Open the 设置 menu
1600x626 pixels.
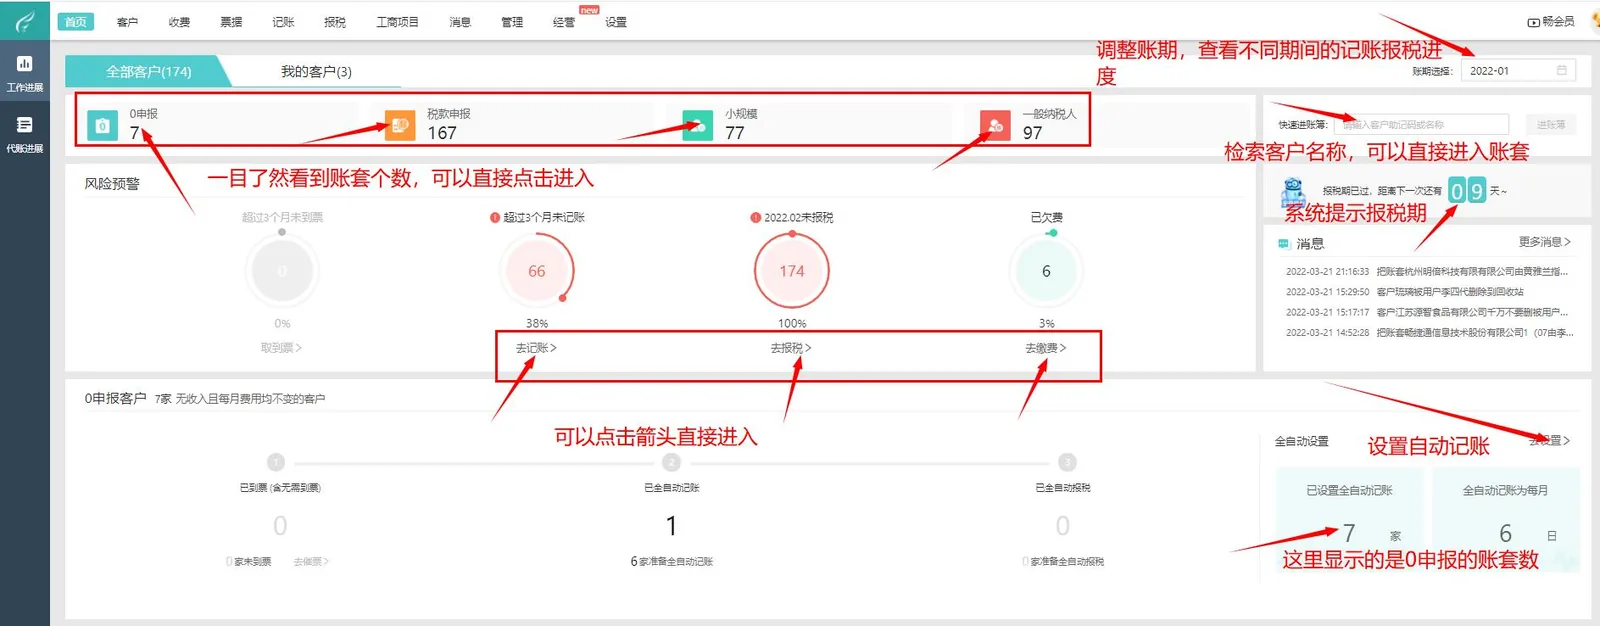pyautogui.click(x=616, y=22)
